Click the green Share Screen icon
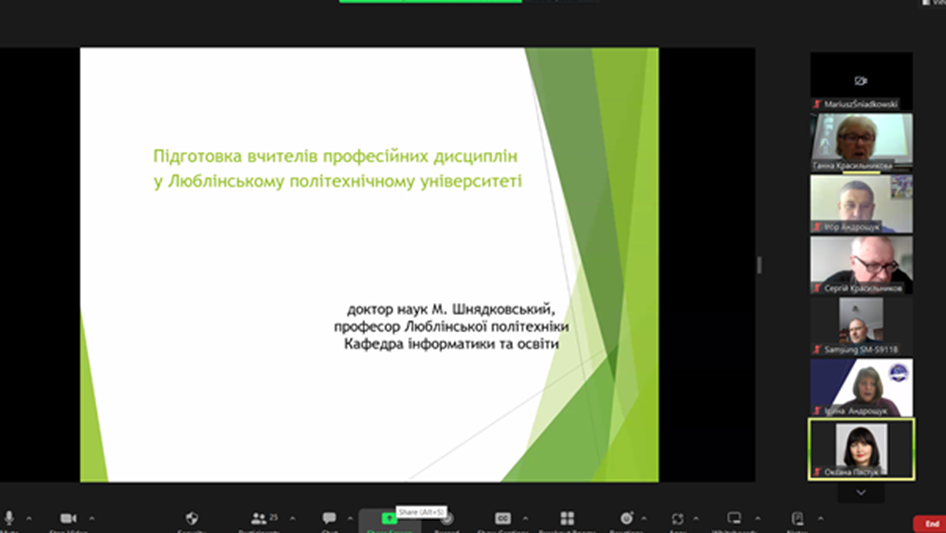The height and width of the screenshot is (533, 946). (x=389, y=519)
